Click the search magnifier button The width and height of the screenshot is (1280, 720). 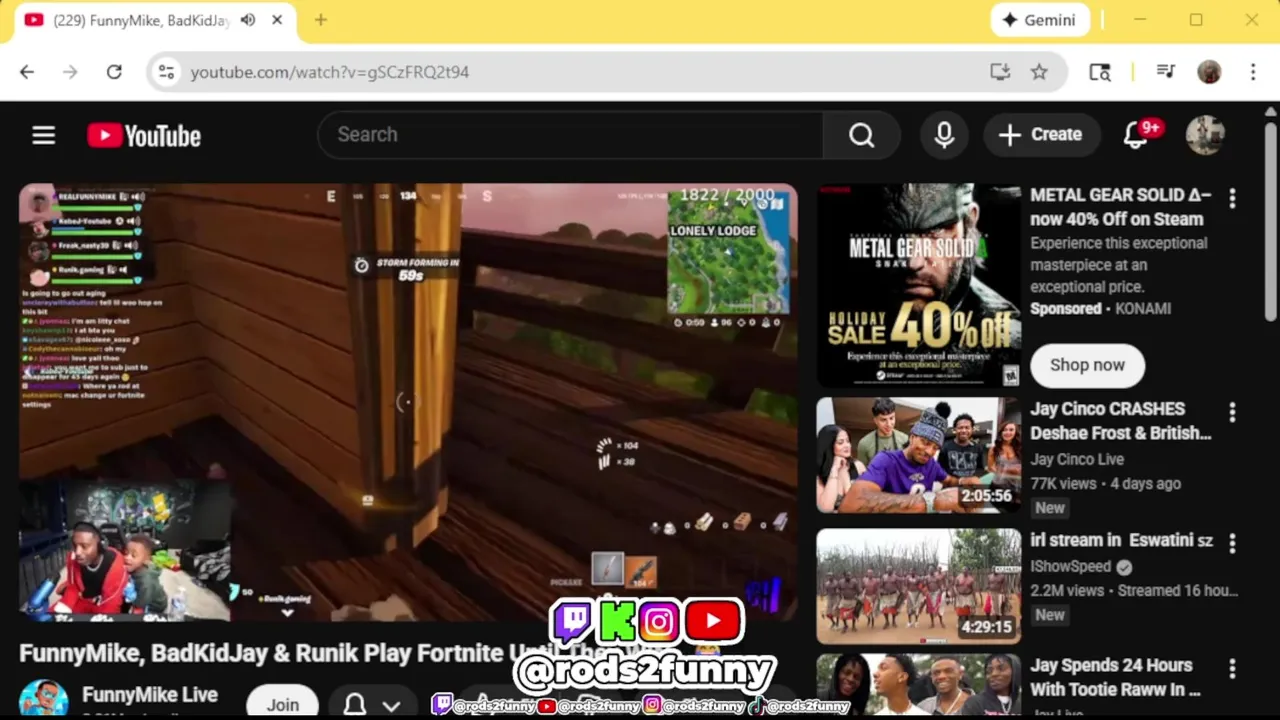pos(861,135)
